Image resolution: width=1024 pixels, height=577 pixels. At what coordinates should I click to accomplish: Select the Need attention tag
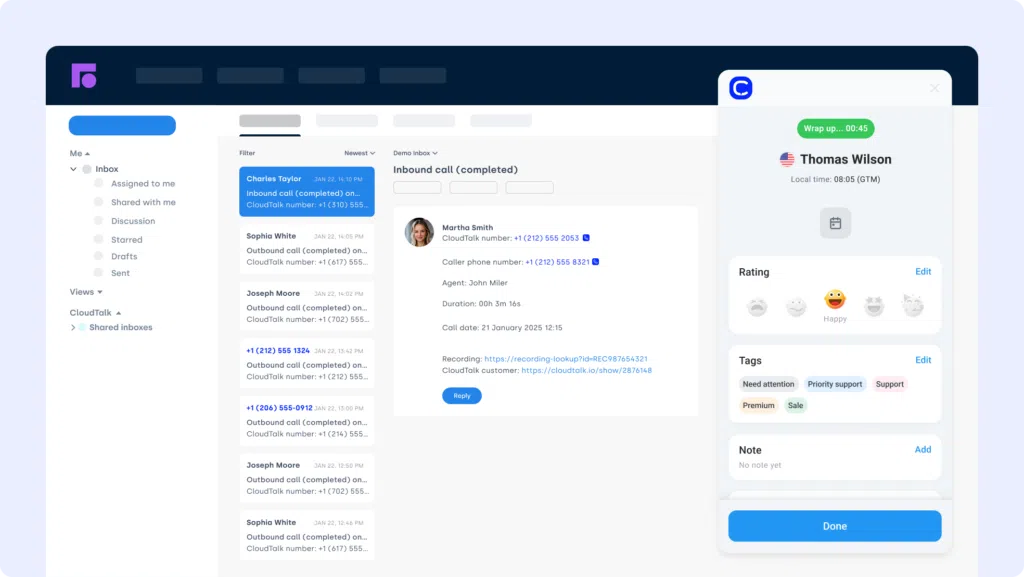768,384
